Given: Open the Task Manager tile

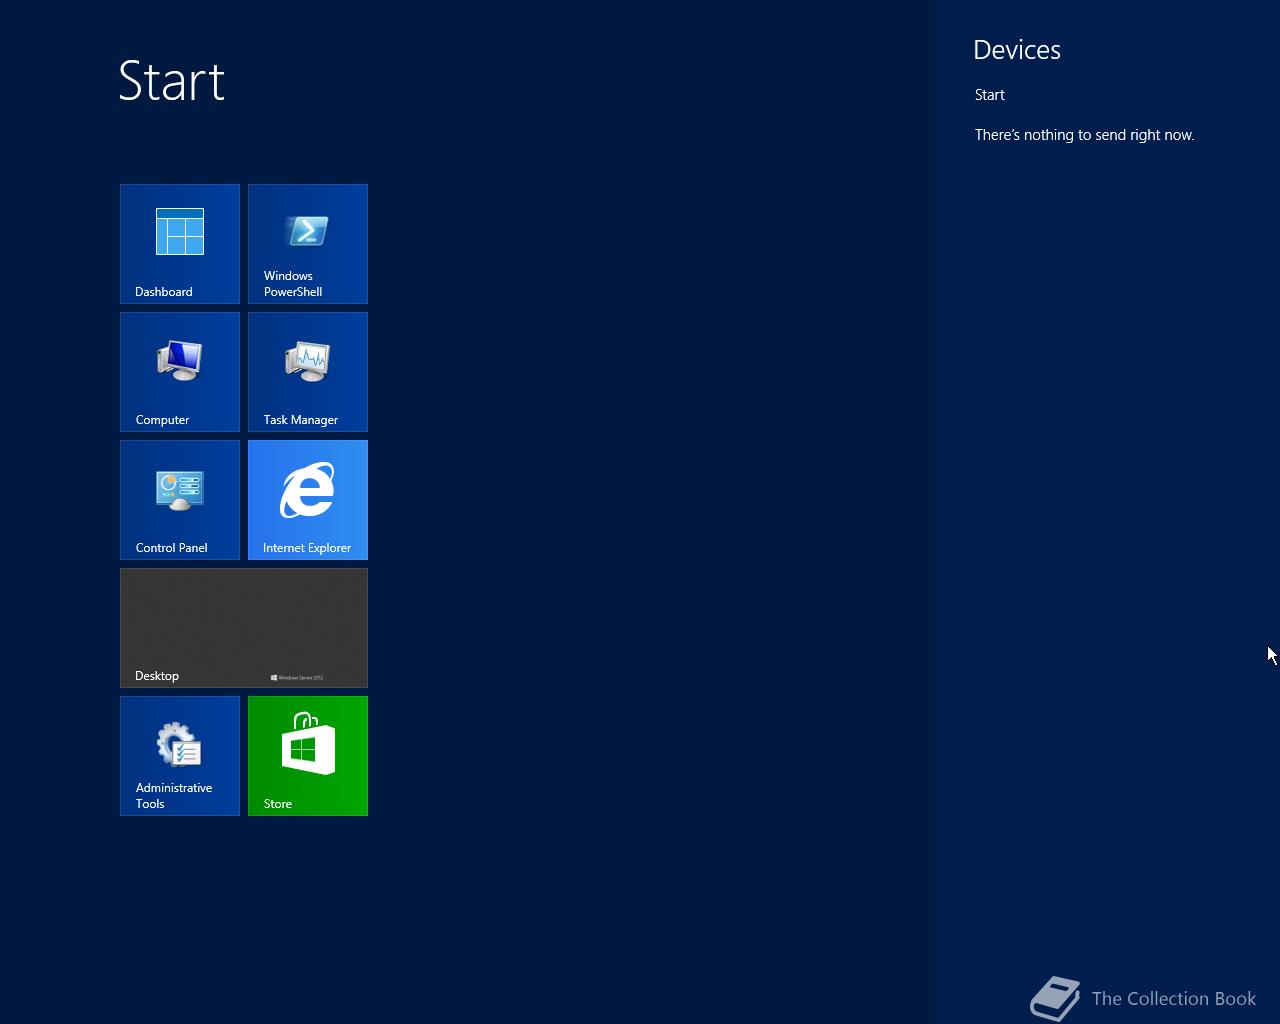Looking at the screenshot, I should point(308,372).
